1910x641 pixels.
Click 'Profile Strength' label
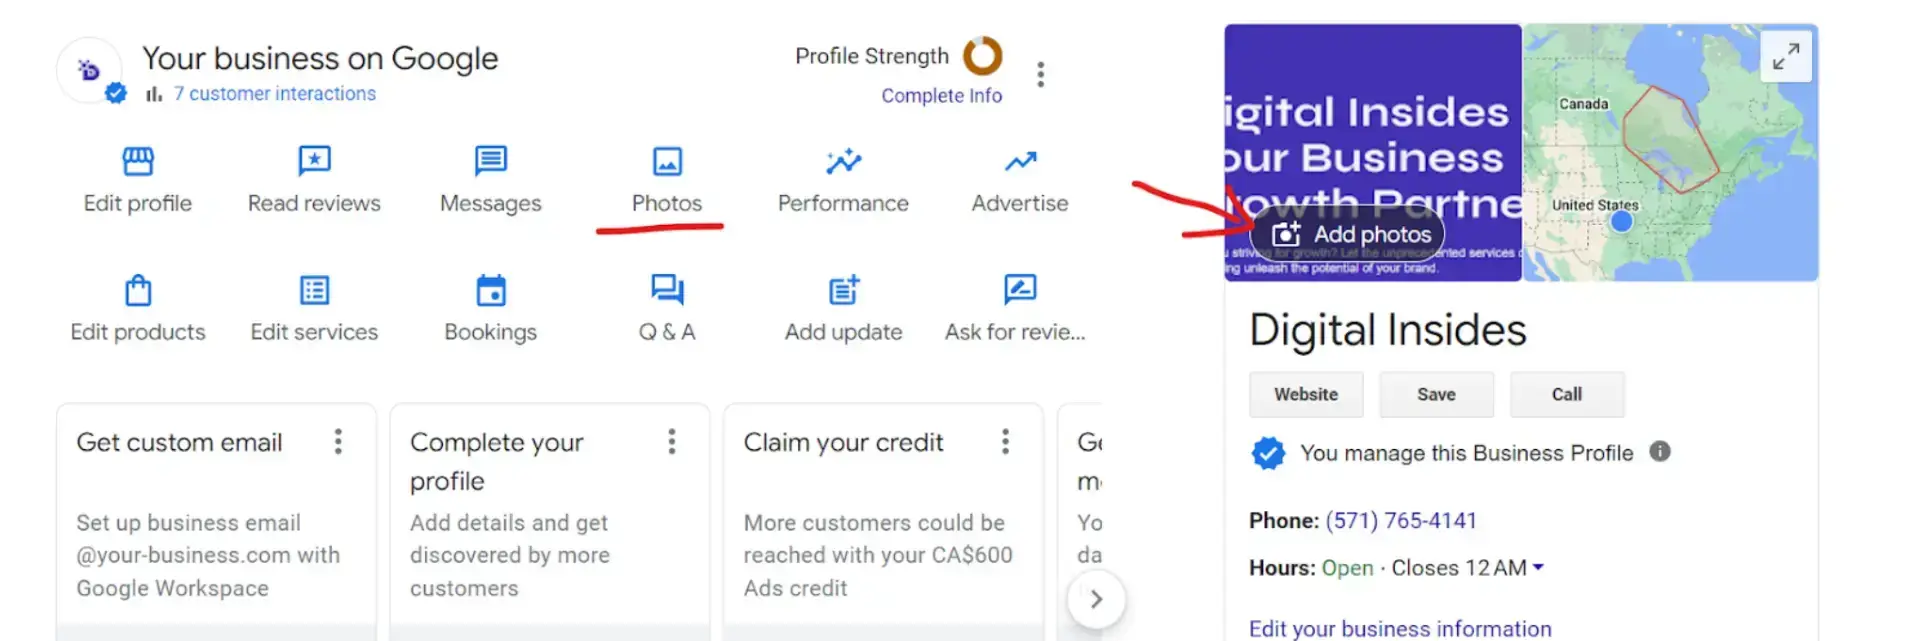tap(872, 56)
